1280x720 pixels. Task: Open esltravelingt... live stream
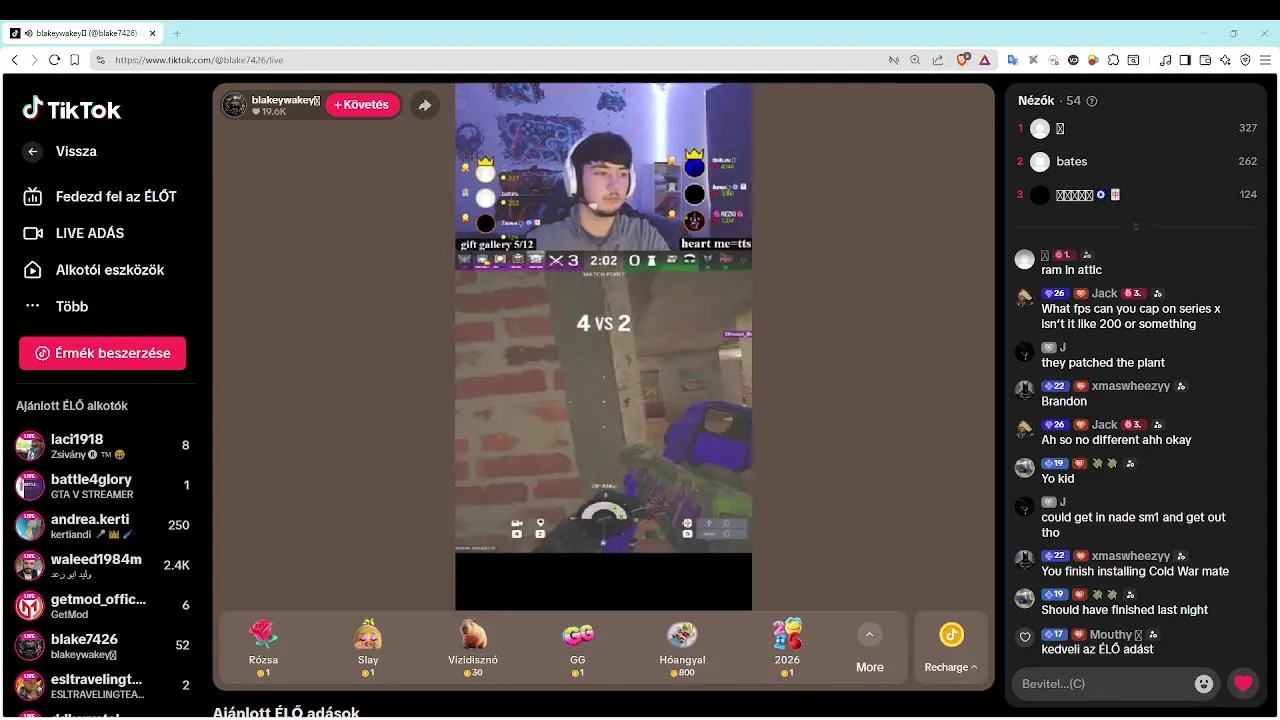102,685
